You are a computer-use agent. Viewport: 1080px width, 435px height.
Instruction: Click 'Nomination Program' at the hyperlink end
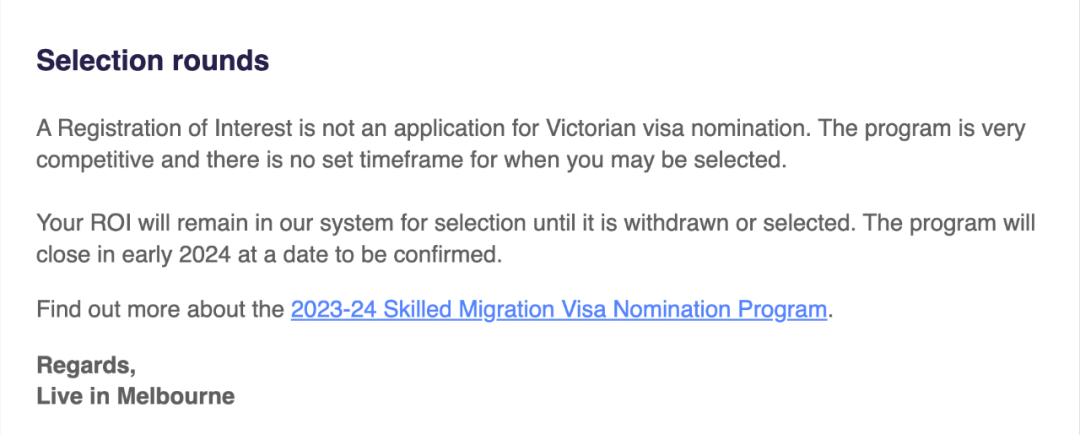pyautogui.click(x=720, y=310)
